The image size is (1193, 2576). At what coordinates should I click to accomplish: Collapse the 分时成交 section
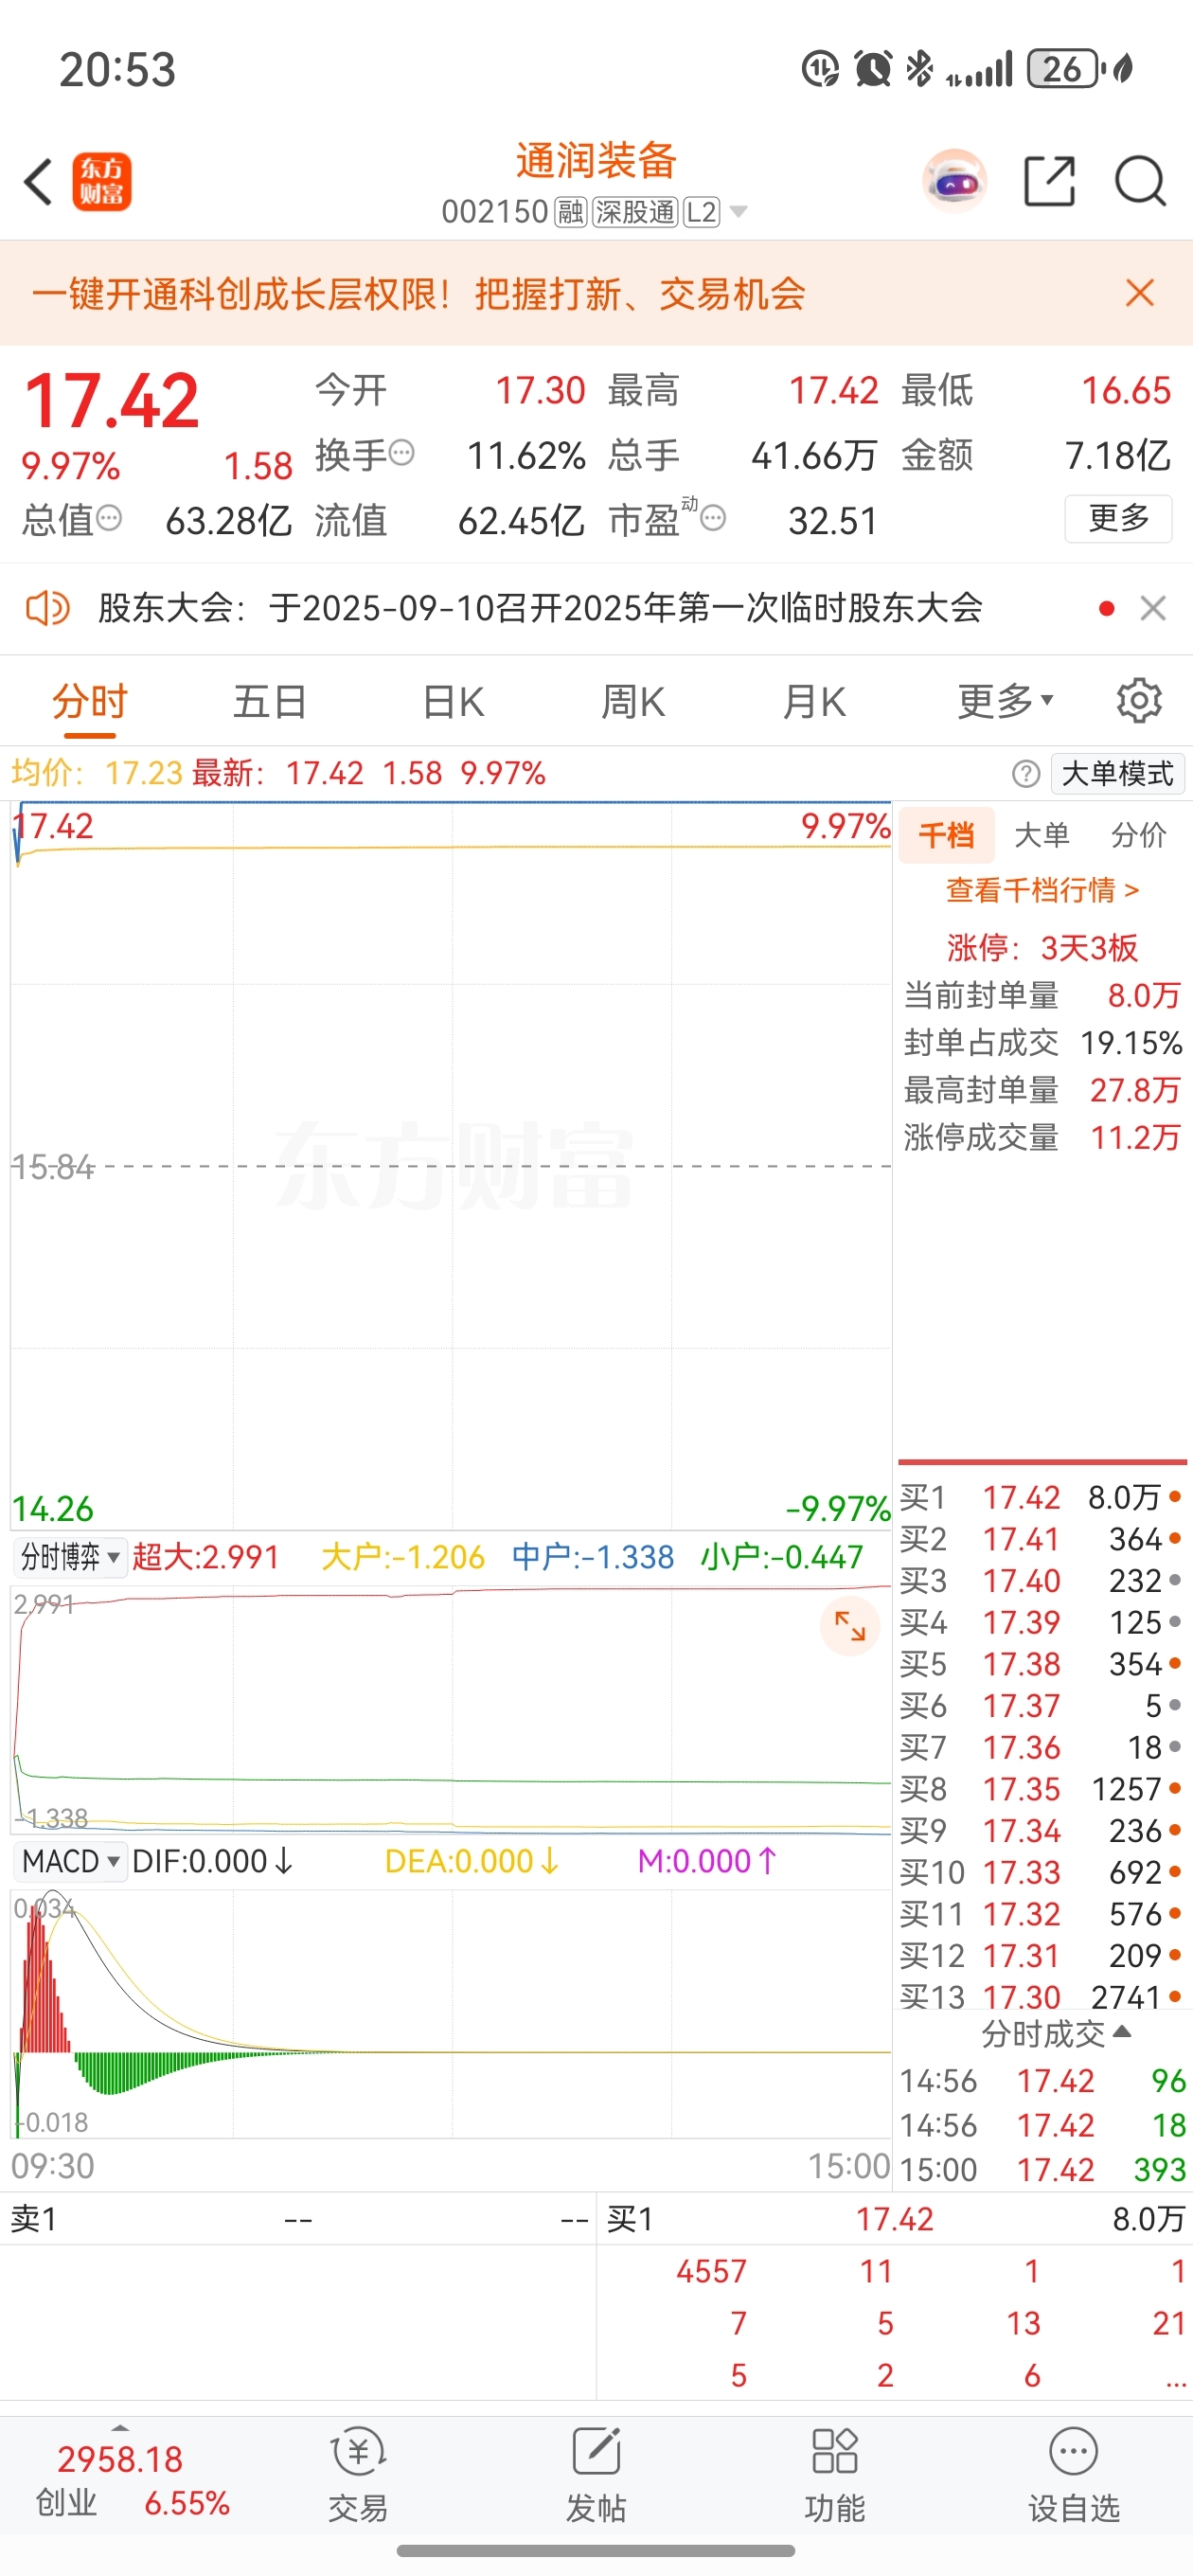(1056, 2033)
